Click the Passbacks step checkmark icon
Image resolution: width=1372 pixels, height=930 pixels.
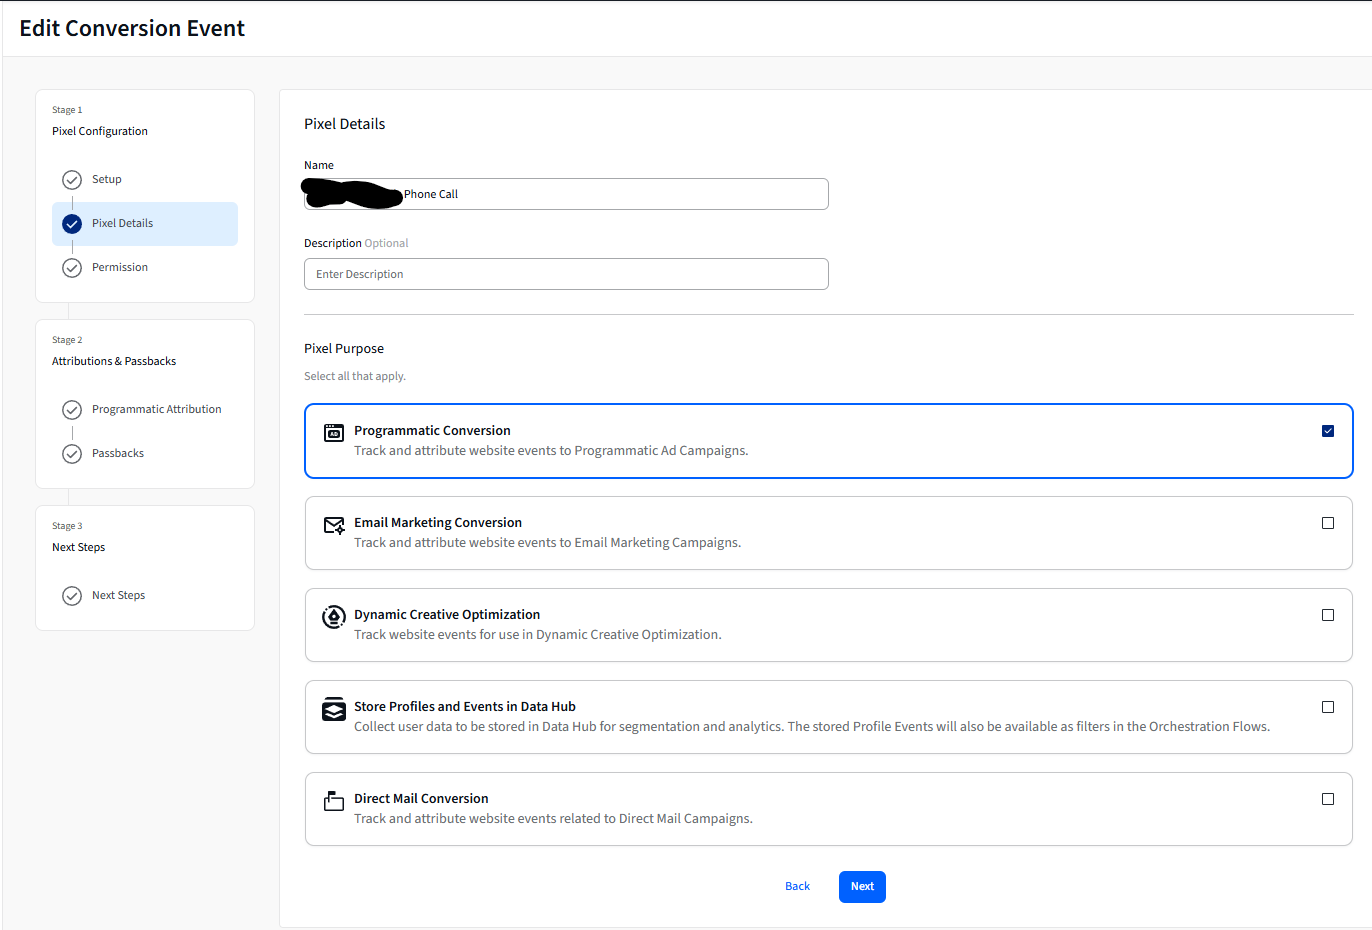(72, 454)
